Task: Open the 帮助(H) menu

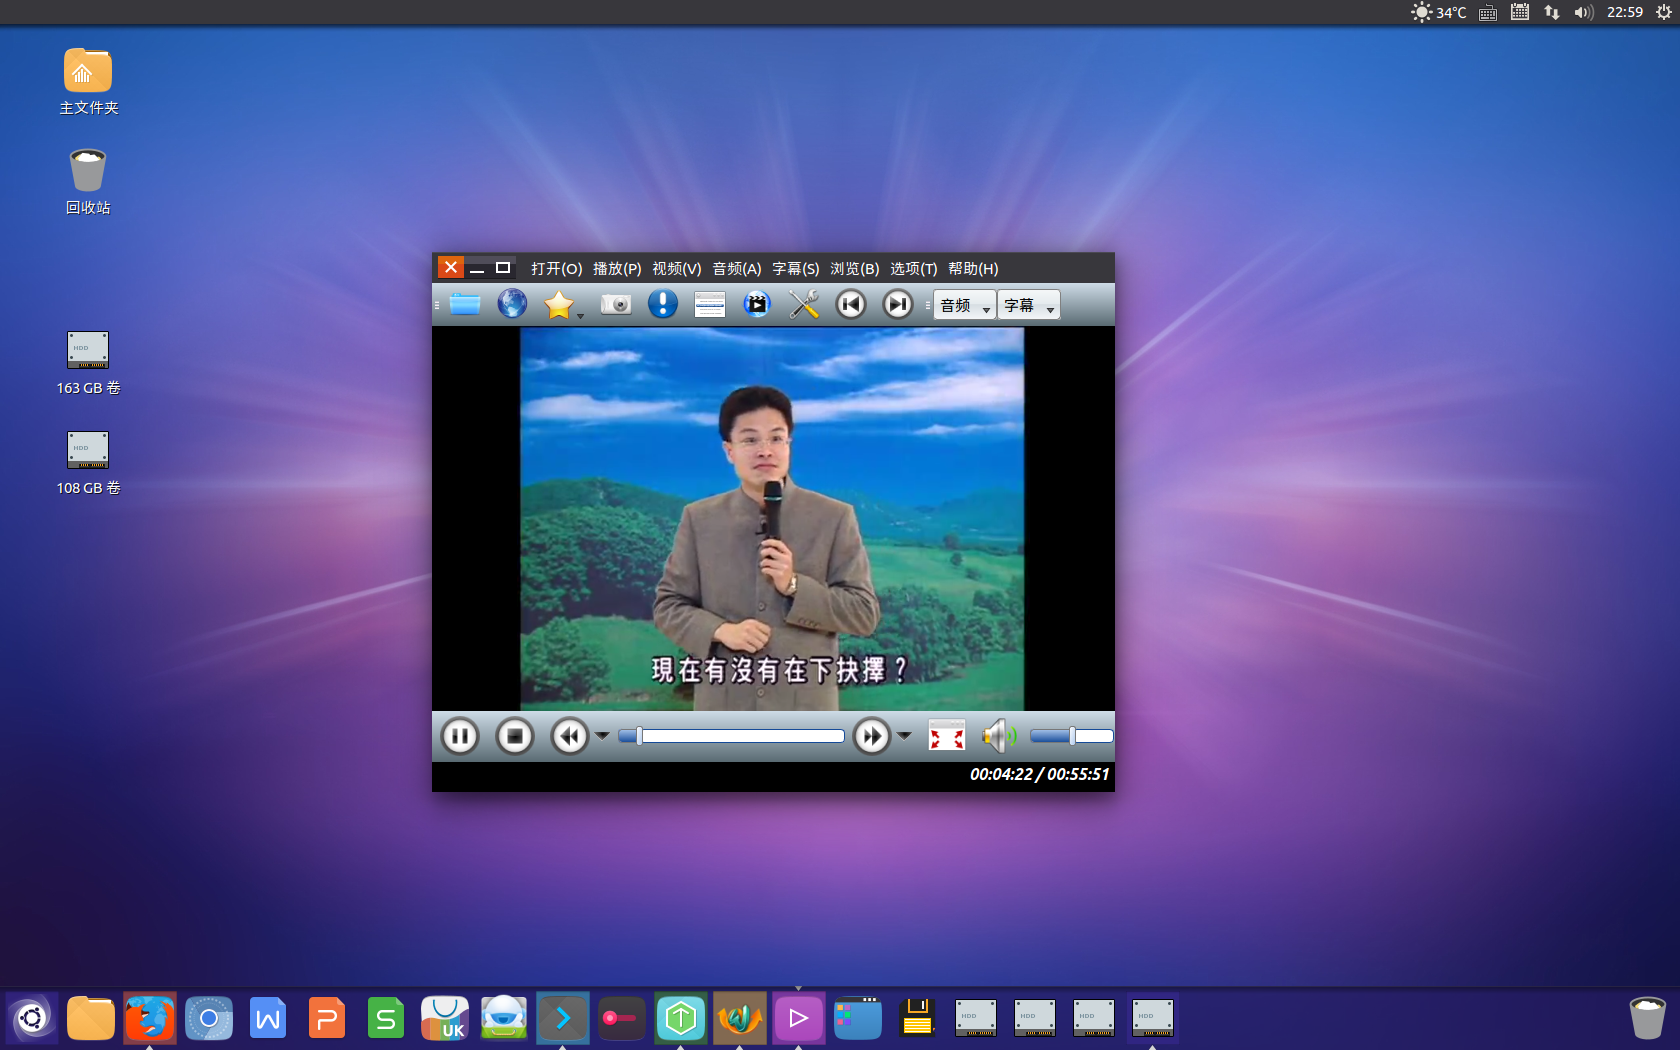Action: (x=973, y=268)
